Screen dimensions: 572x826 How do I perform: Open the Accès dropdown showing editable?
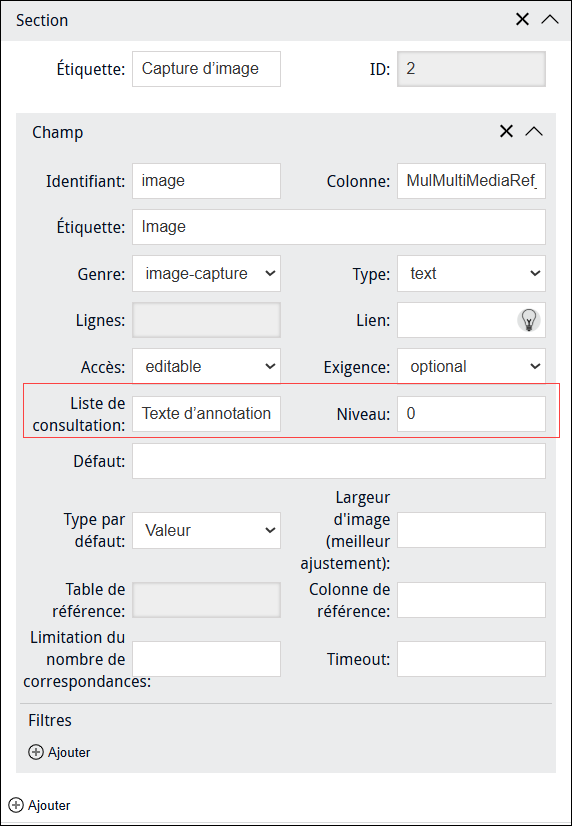coord(206,366)
